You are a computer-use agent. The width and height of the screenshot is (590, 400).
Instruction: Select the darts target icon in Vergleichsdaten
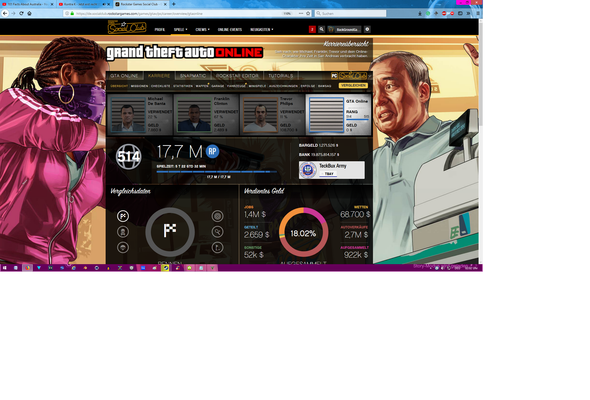pyautogui.click(x=217, y=216)
